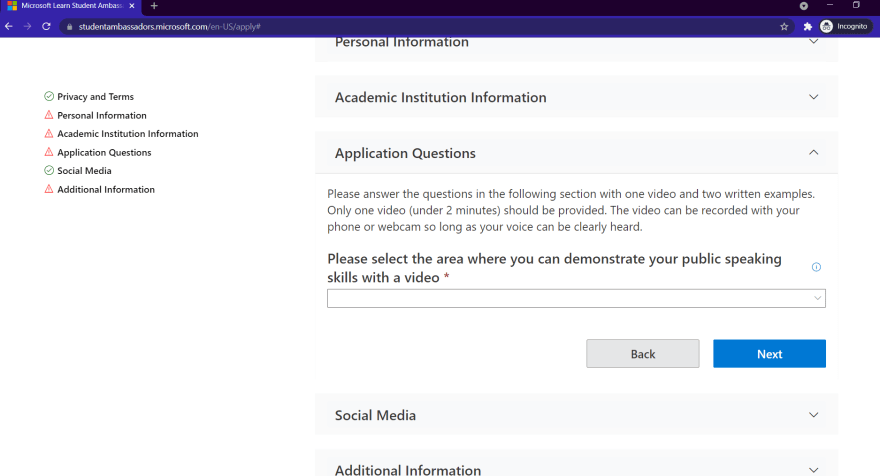Click the Incognito profile icon
This screenshot has height=476, width=880.
(x=826, y=26)
